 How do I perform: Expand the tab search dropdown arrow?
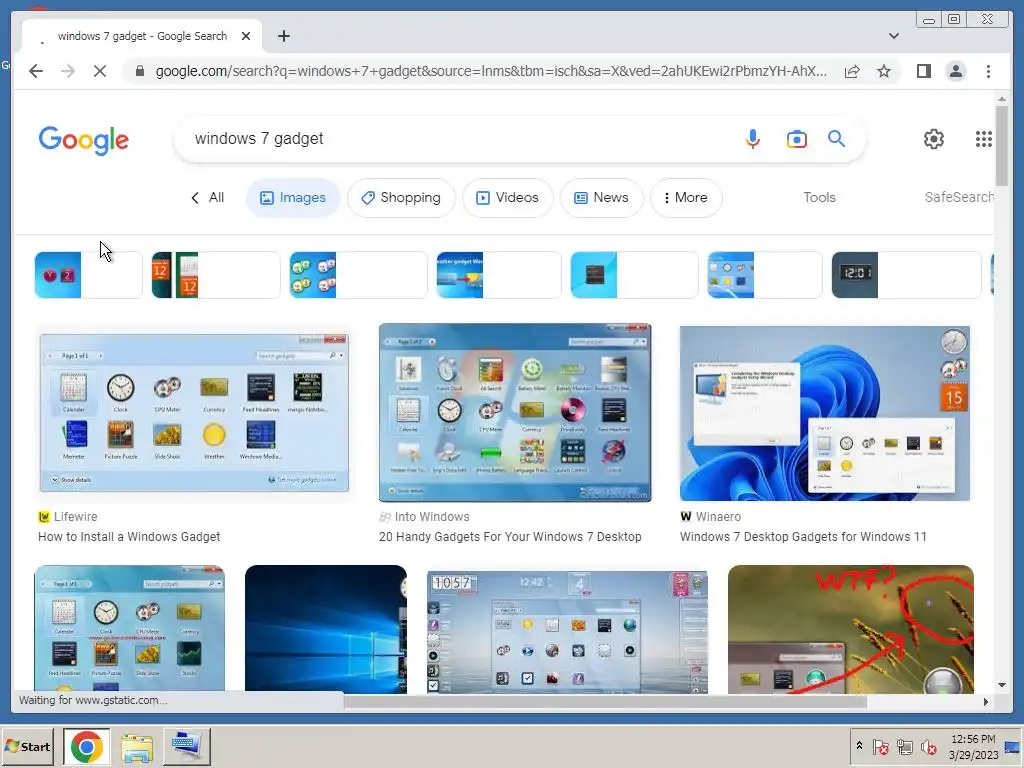click(893, 36)
